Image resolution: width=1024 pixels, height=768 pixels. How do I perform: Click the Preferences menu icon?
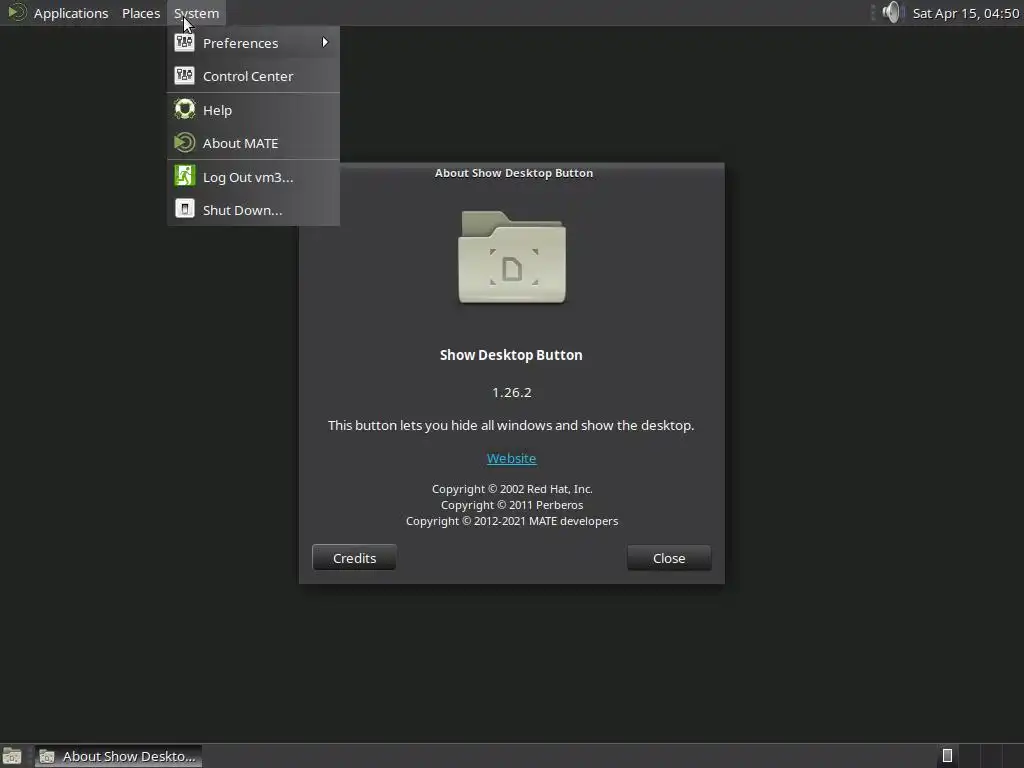click(x=184, y=42)
